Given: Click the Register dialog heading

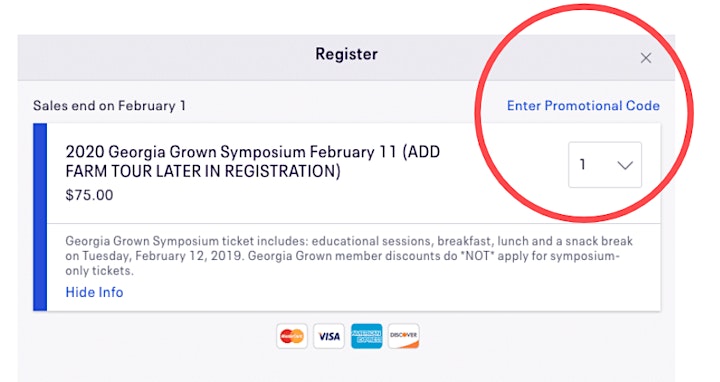Looking at the screenshot, I should [347, 54].
